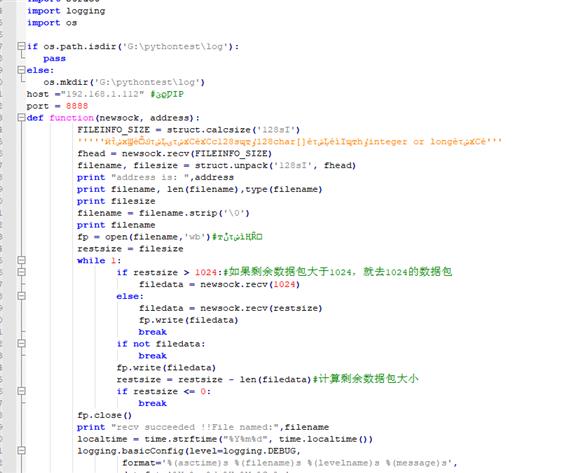The width and height of the screenshot is (568, 473).
Task: Place cursor on port value 8888
Action: [x=77, y=106]
